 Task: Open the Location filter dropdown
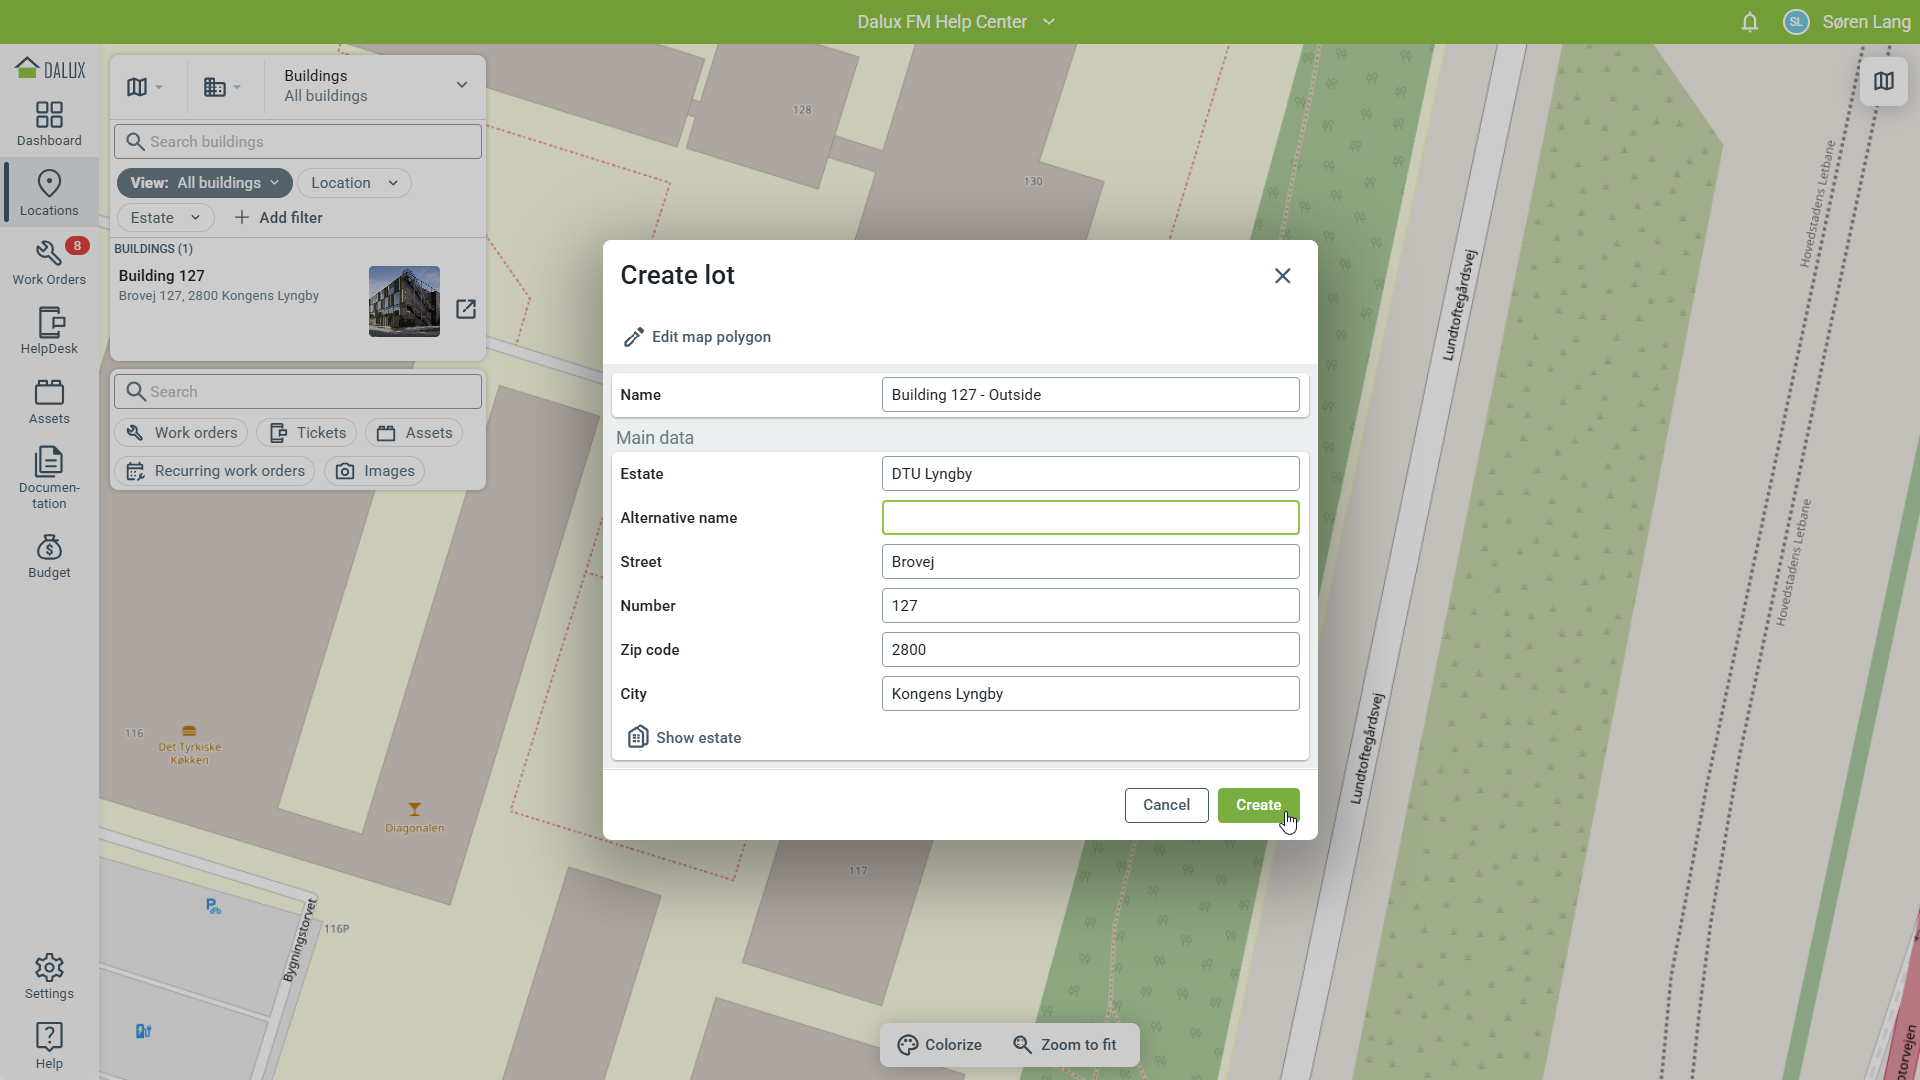[354, 183]
